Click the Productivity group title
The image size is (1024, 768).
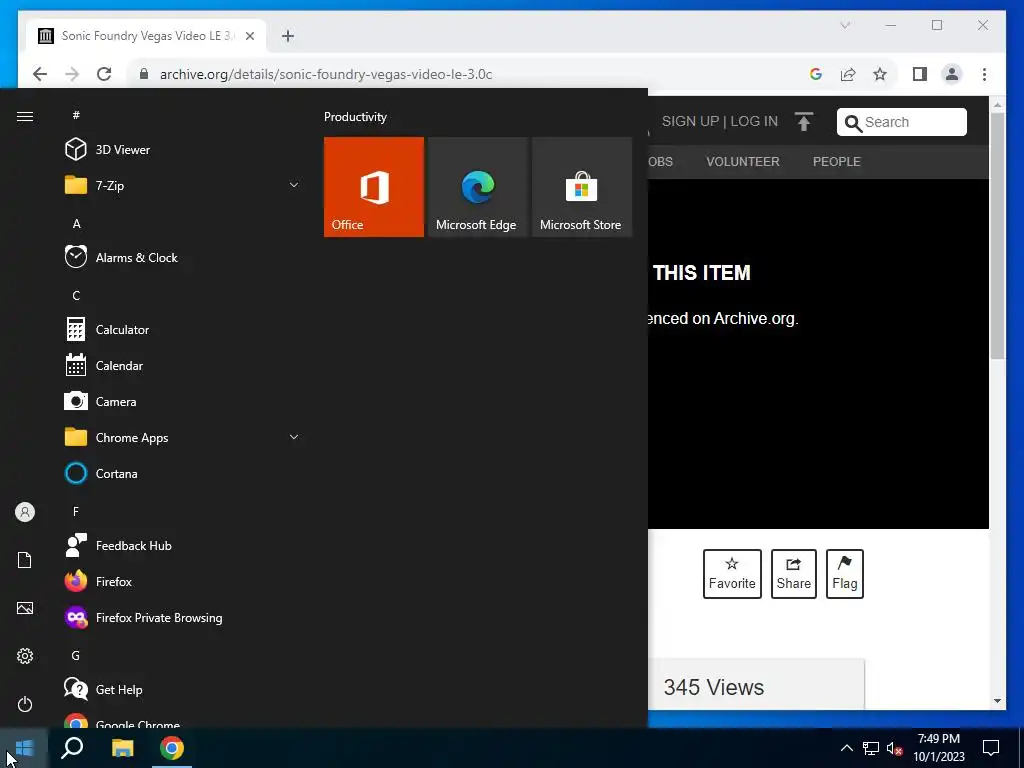(355, 117)
